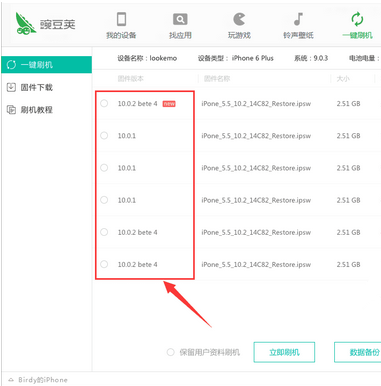Open 固件下载 in the sidebar
381x386 pixels.
pos(37,87)
